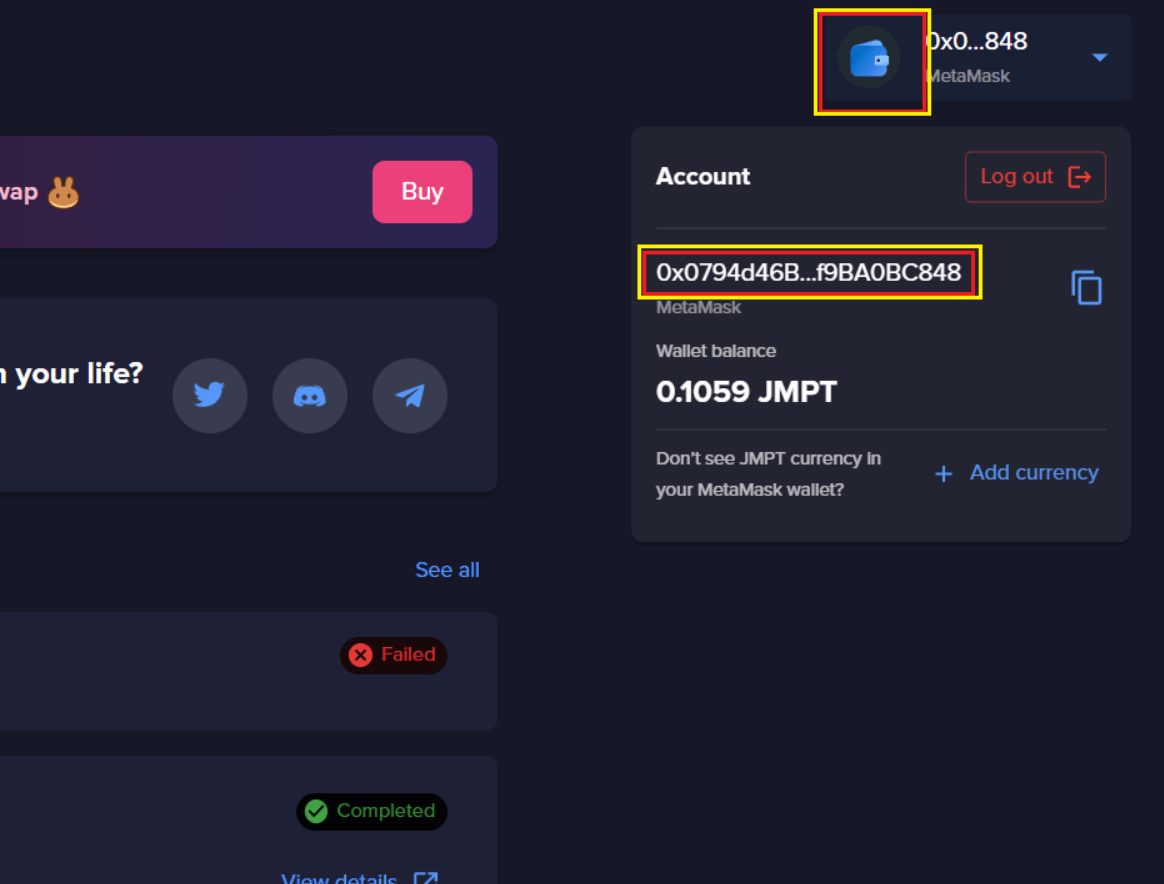Select the wallet address 0x0794d46B...f9BA0BC848

click(808, 272)
